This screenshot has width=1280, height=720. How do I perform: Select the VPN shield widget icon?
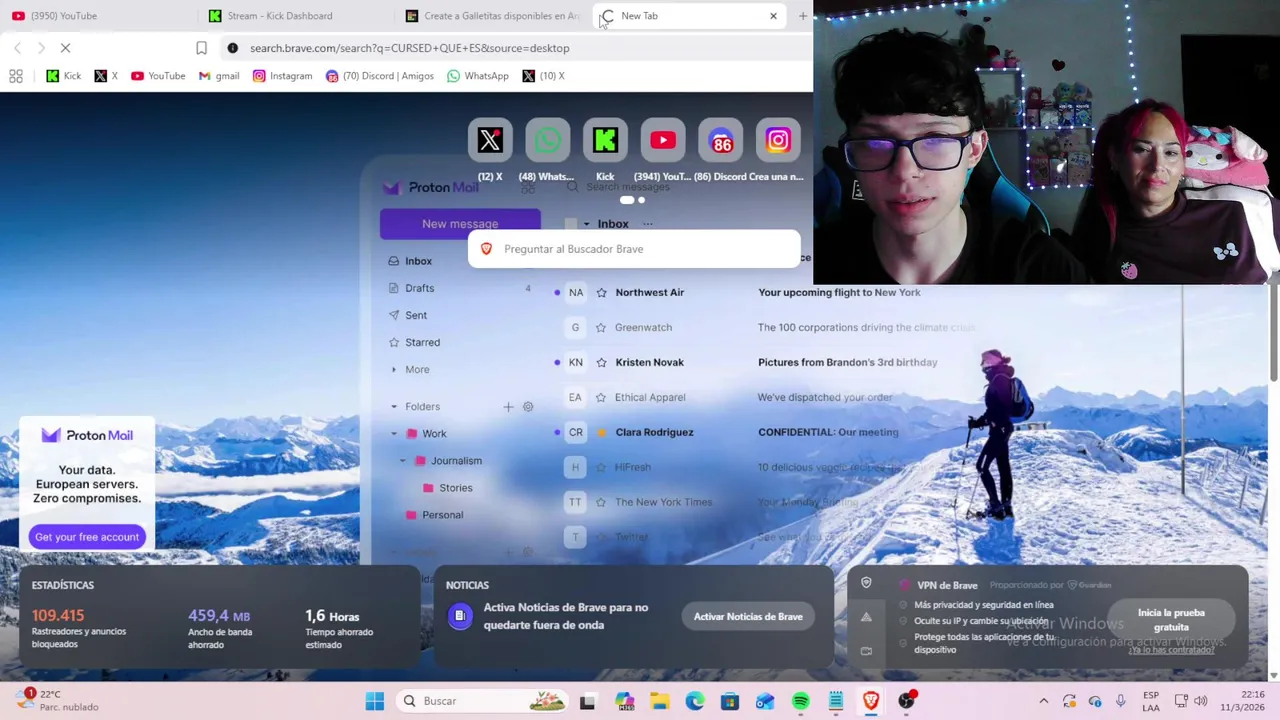(x=866, y=584)
